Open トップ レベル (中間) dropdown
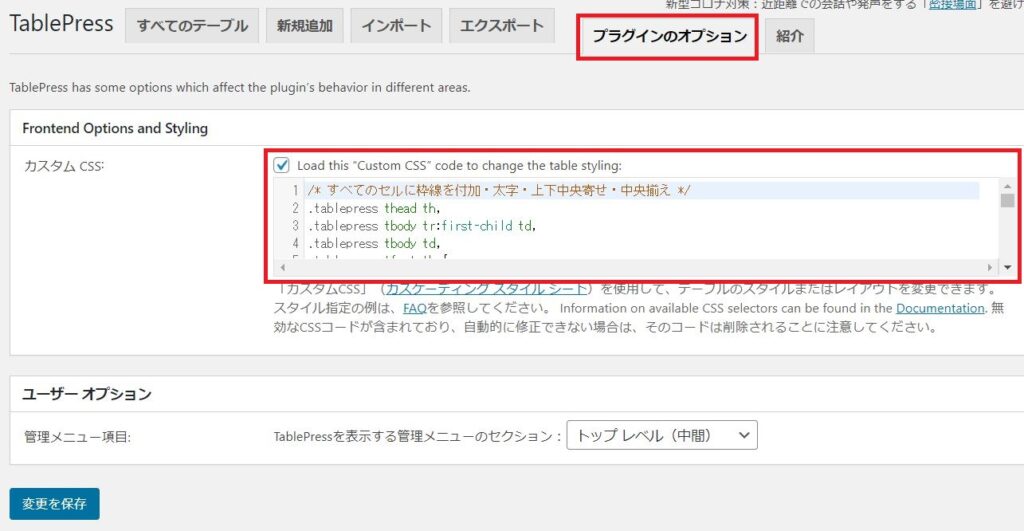1024x531 pixels. pyautogui.click(x=662, y=436)
